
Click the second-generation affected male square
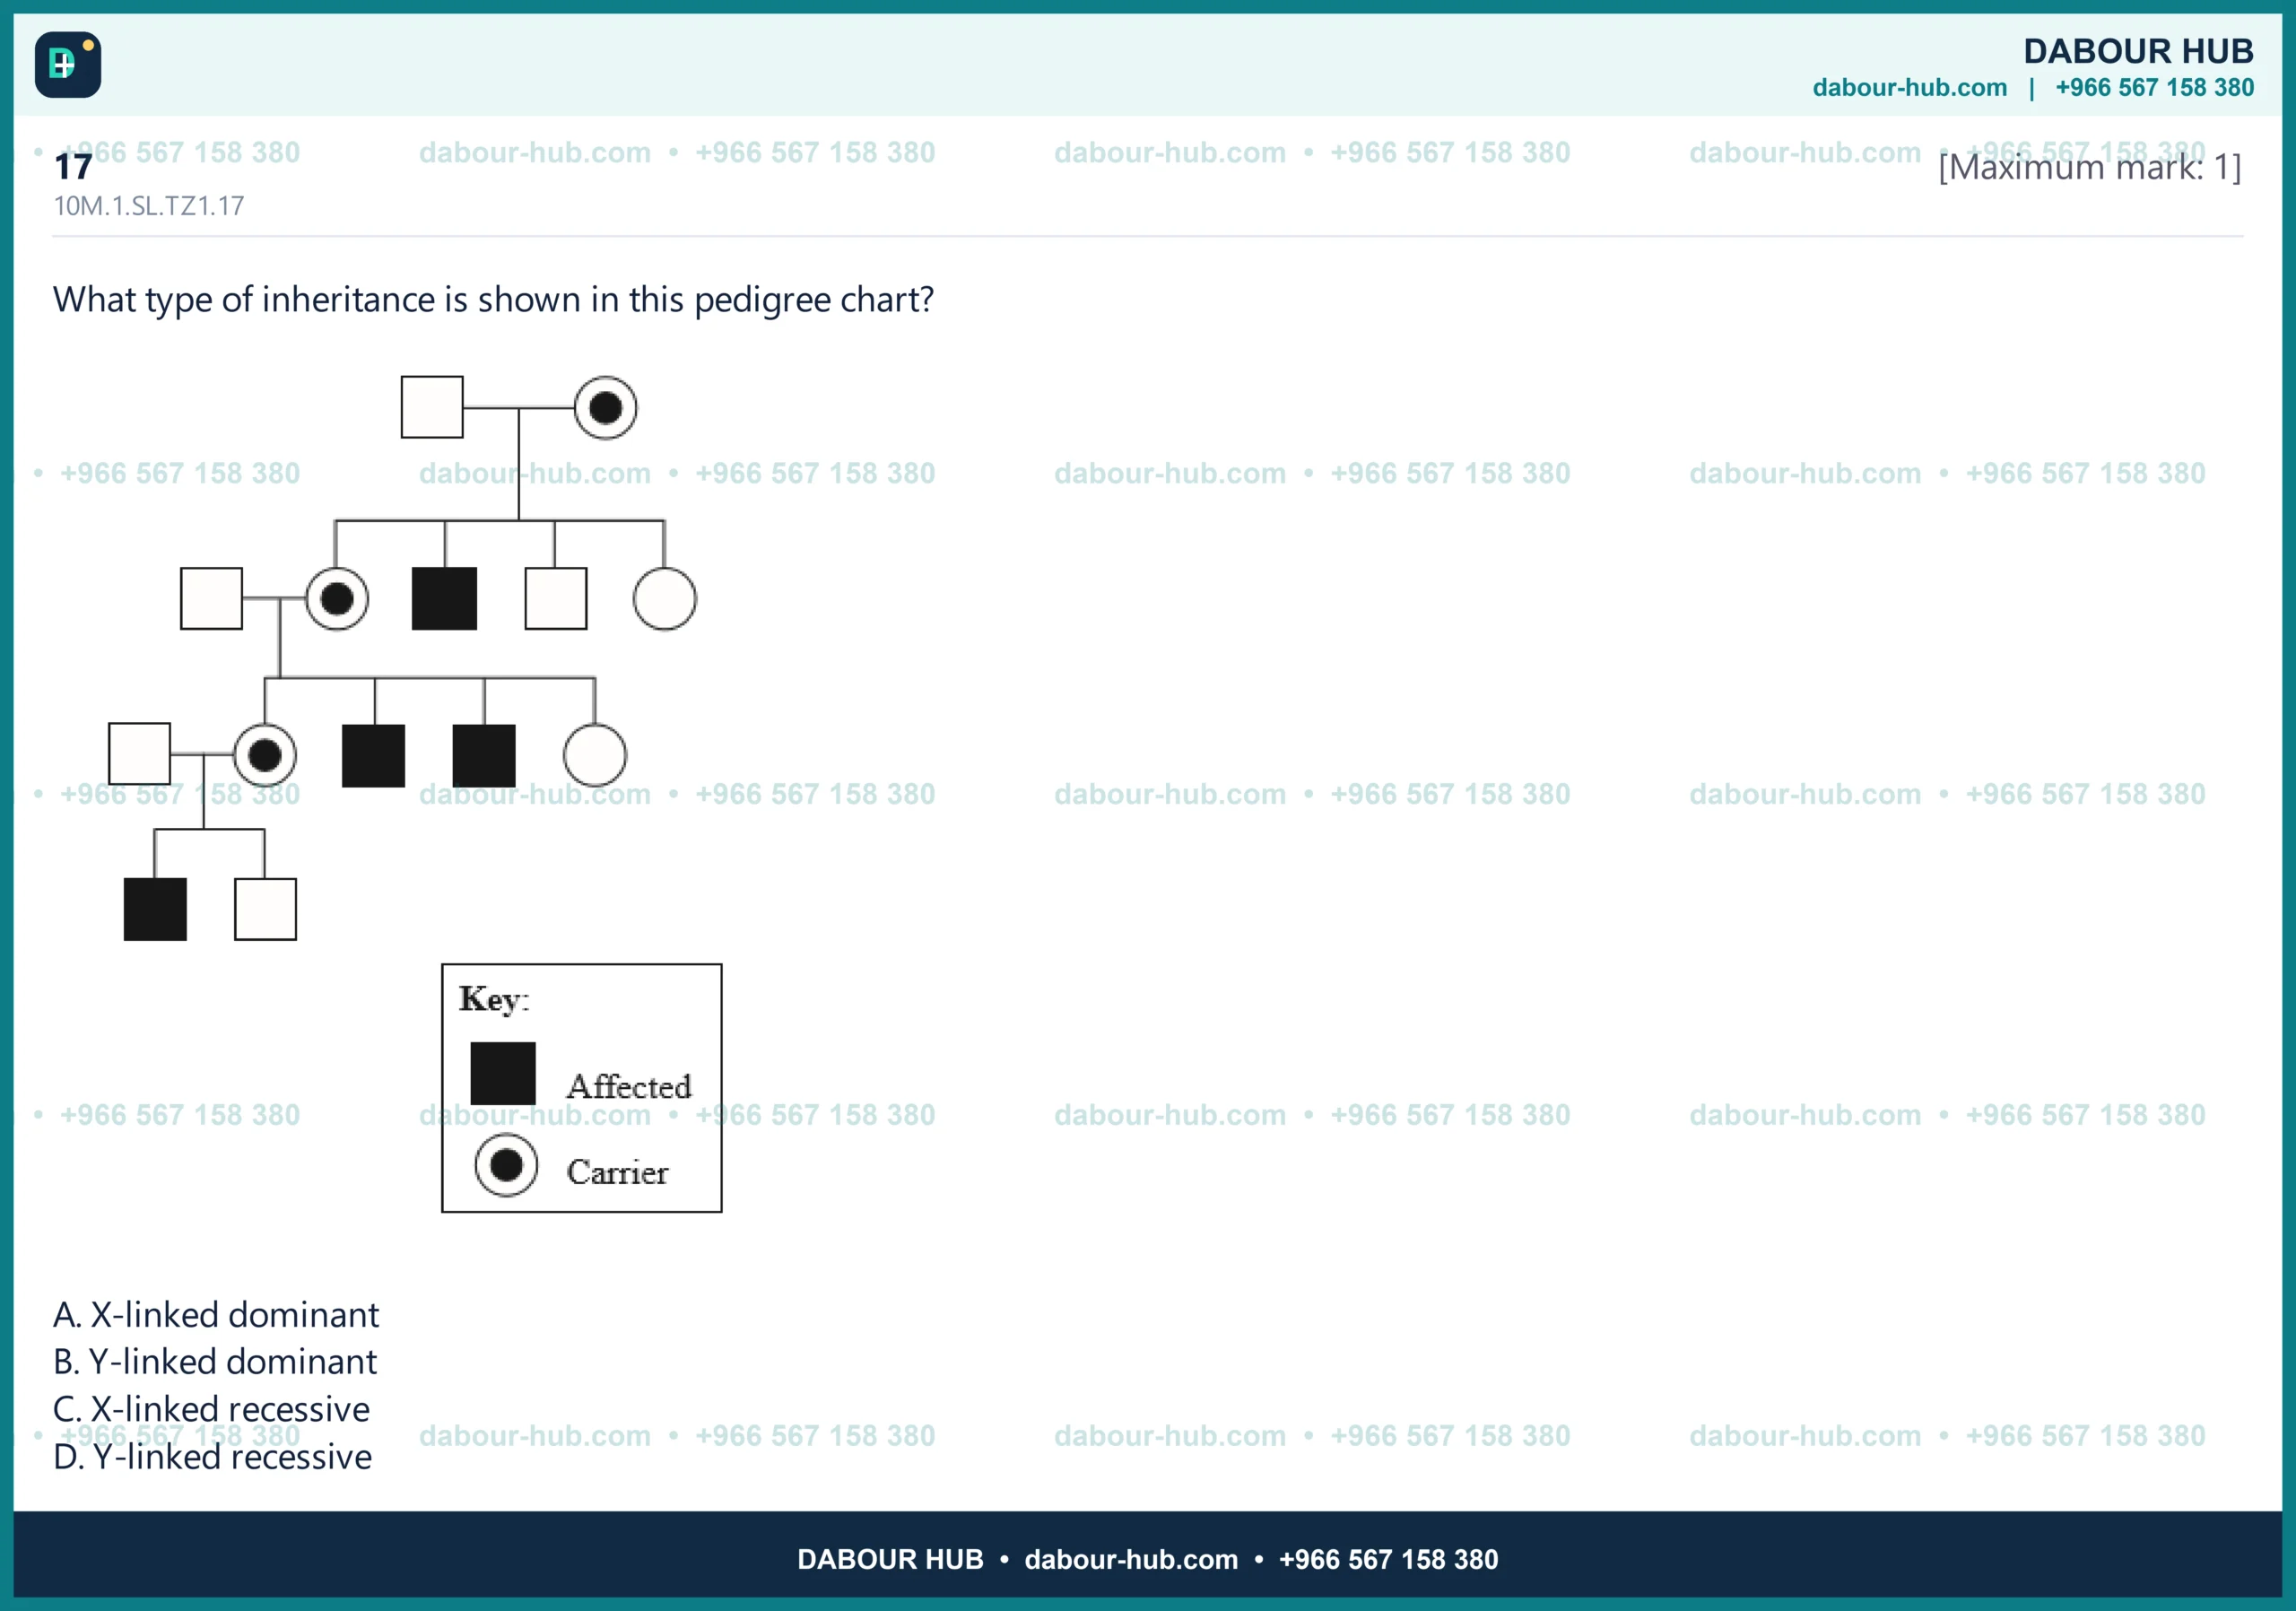[444, 598]
